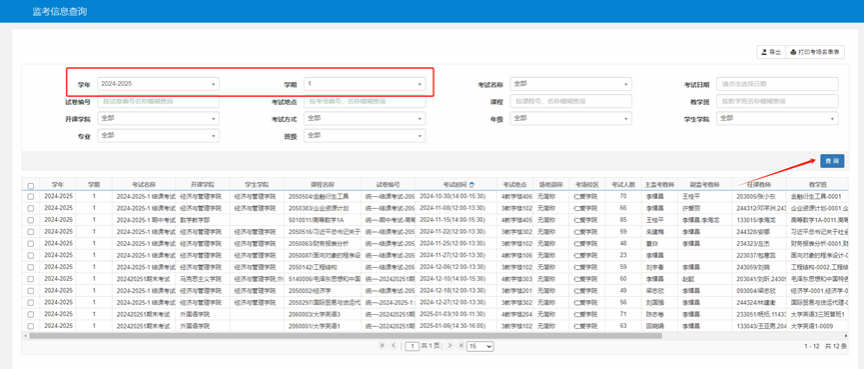This screenshot has width=864, height=369.
Task: Click the 打印考场名单表 print button
Action: click(x=815, y=52)
